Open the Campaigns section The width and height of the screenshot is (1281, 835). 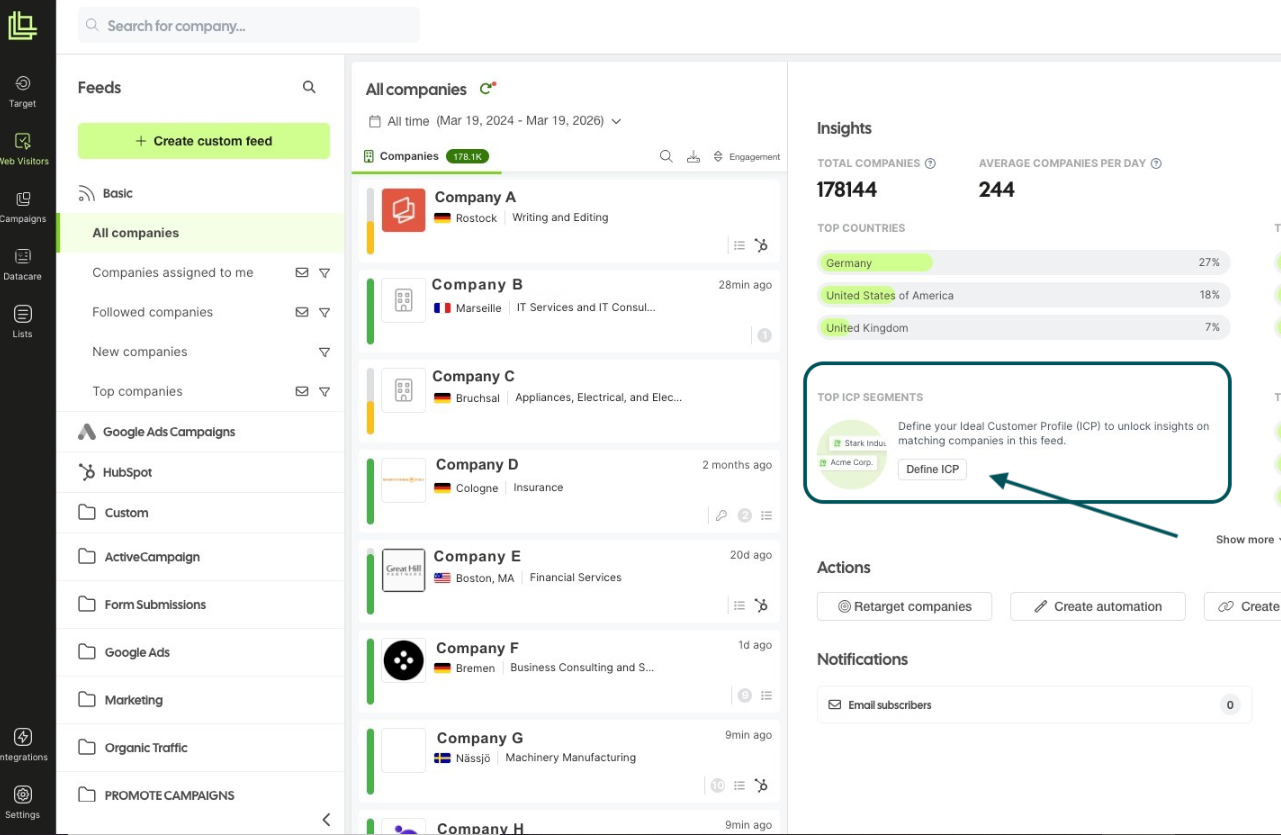tap(23, 206)
